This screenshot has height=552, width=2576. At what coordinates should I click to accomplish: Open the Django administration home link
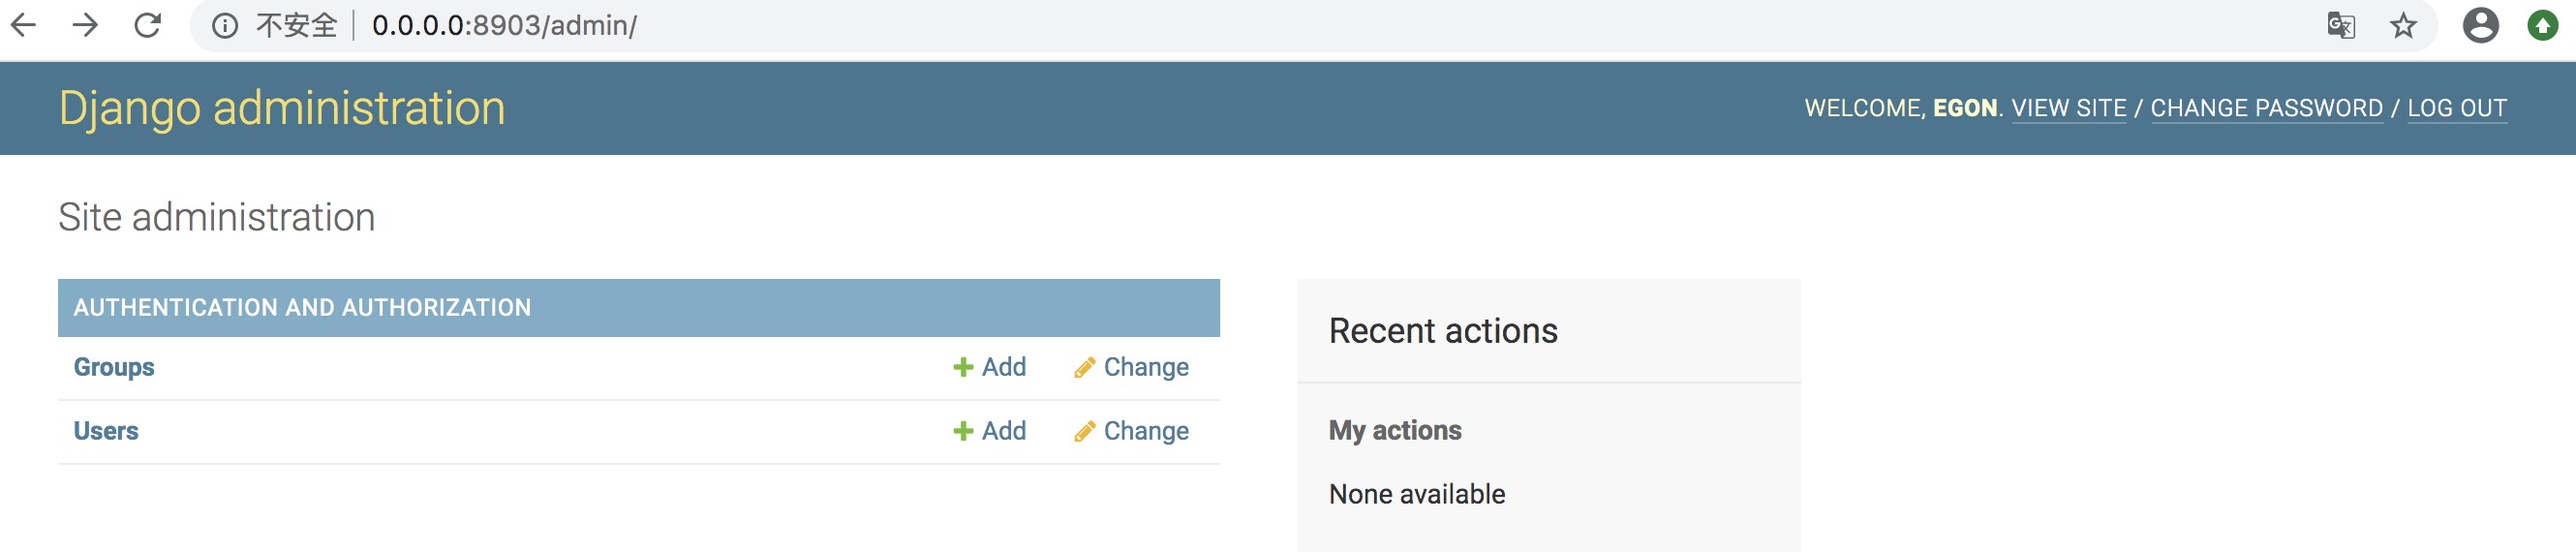pyautogui.click(x=282, y=108)
